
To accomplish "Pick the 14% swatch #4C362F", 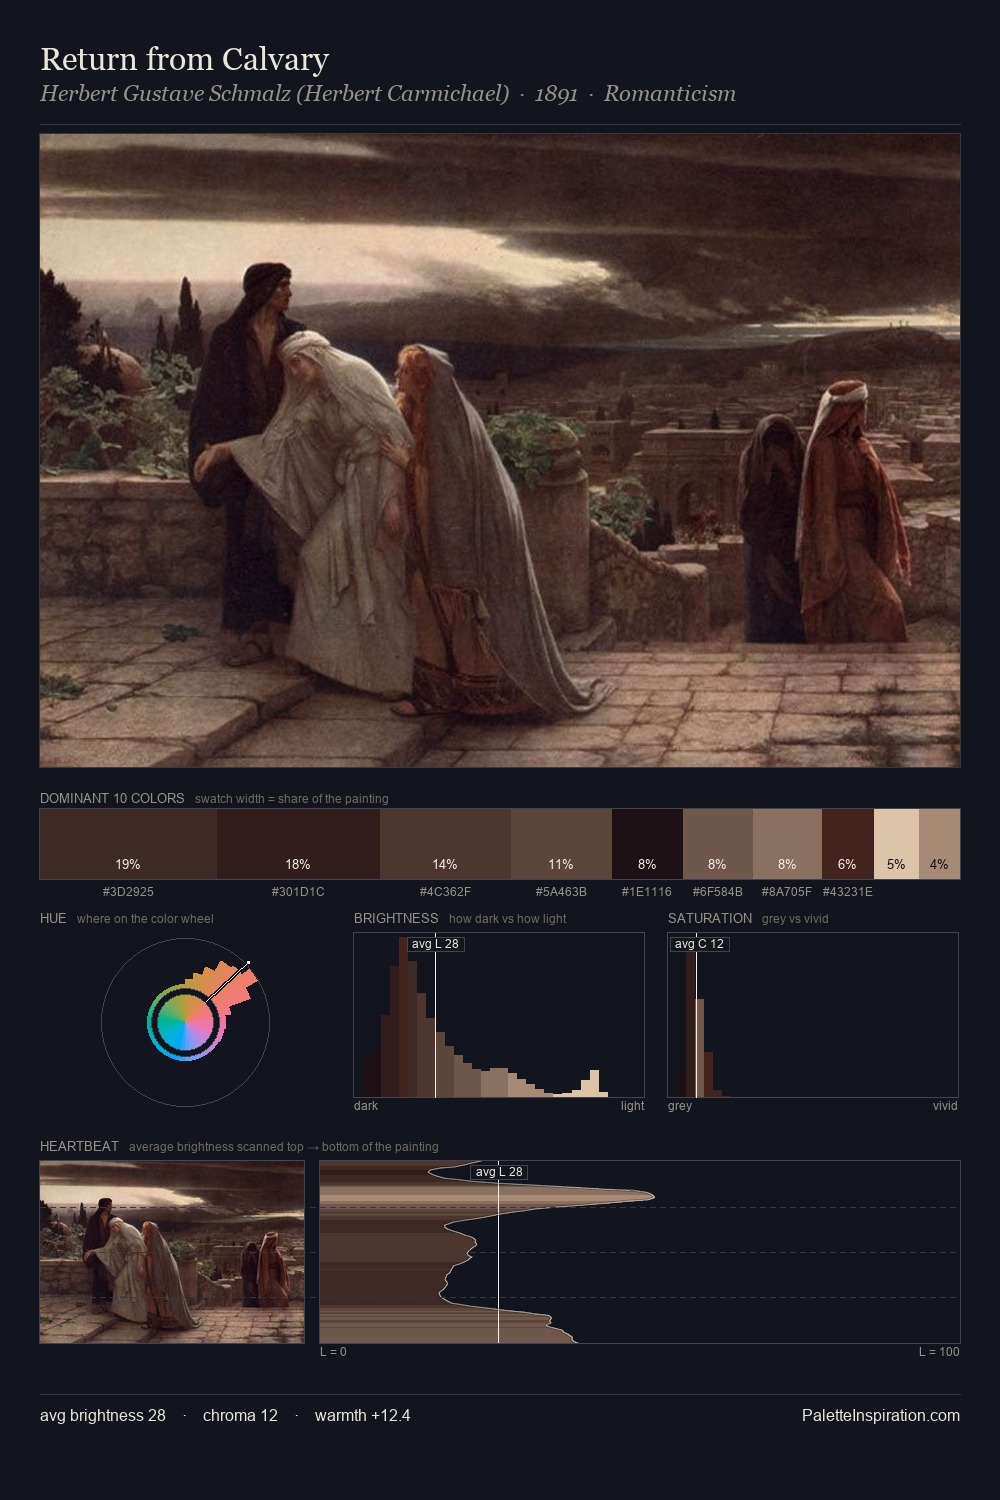I will [x=445, y=844].
